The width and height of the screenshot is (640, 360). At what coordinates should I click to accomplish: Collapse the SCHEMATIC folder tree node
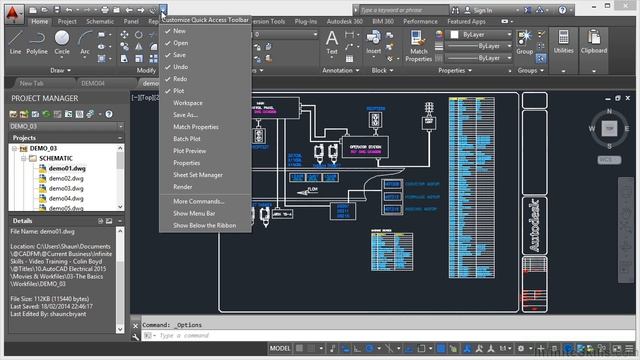coord(24,158)
